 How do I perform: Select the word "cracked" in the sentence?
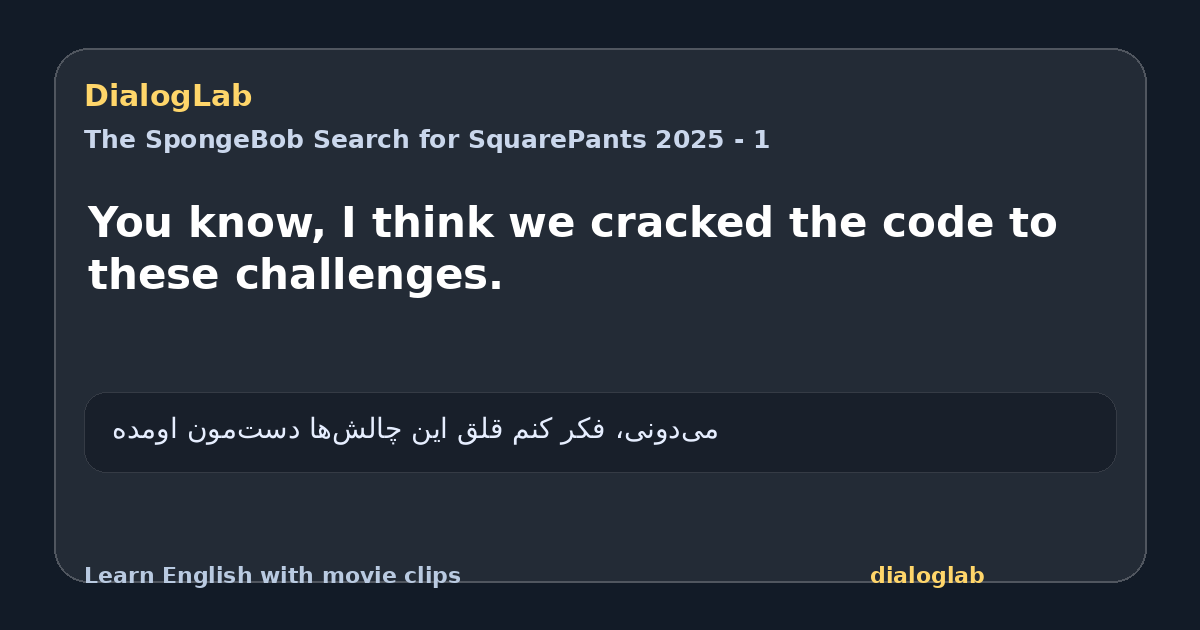click(682, 223)
